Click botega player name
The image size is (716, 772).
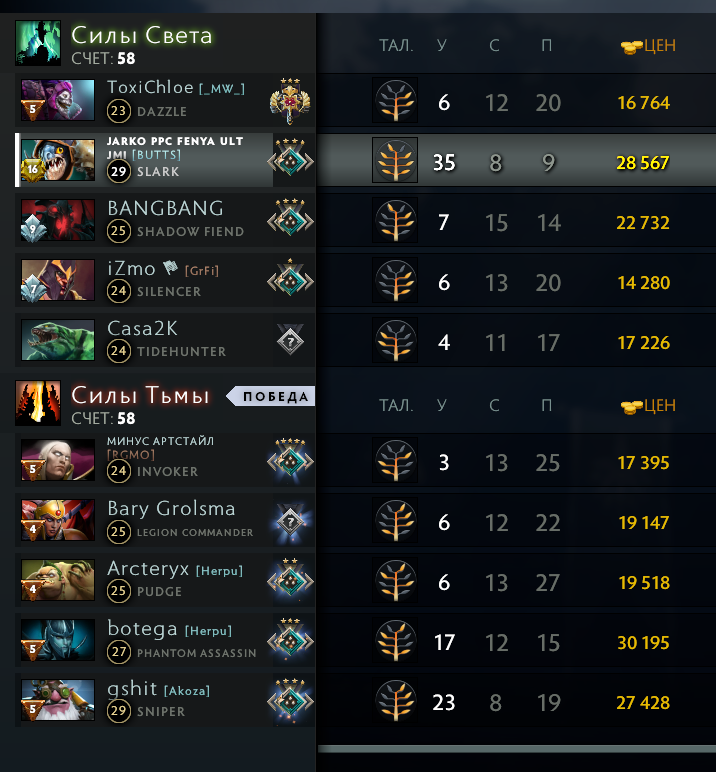click(x=142, y=629)
